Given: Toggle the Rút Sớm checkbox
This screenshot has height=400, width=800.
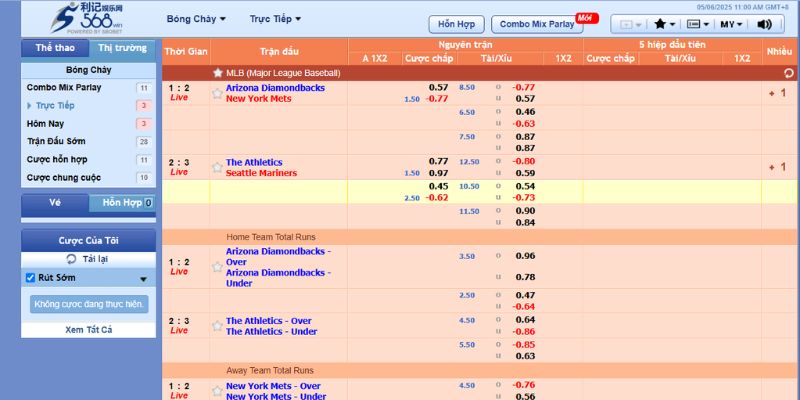Looking at the screenshot, I should (x=30, y=278).
